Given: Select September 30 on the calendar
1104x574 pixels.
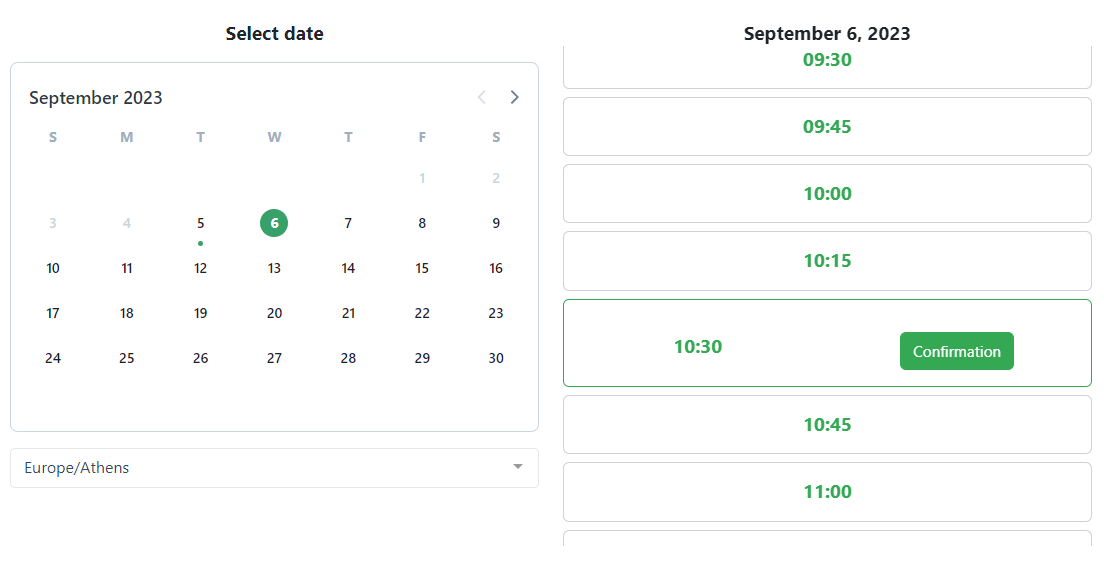Looking at the screenshot, I should 496,358.
